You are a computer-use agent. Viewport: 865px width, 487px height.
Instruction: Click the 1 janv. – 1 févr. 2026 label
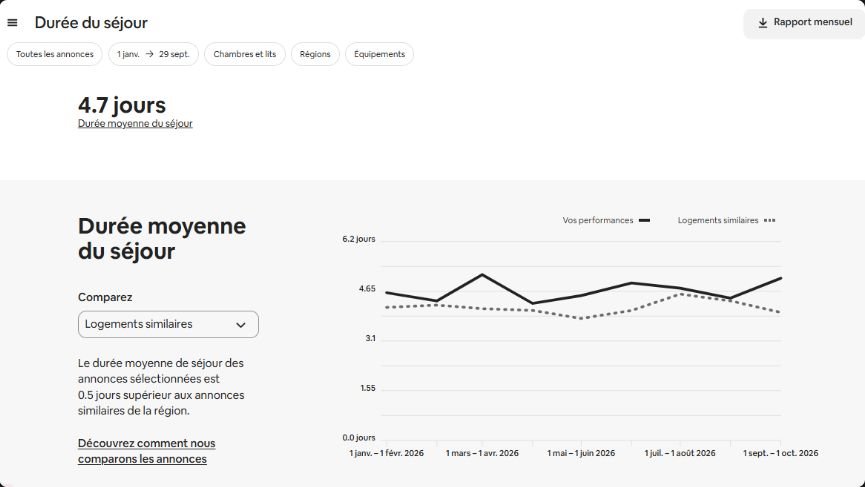click(386, 453)
